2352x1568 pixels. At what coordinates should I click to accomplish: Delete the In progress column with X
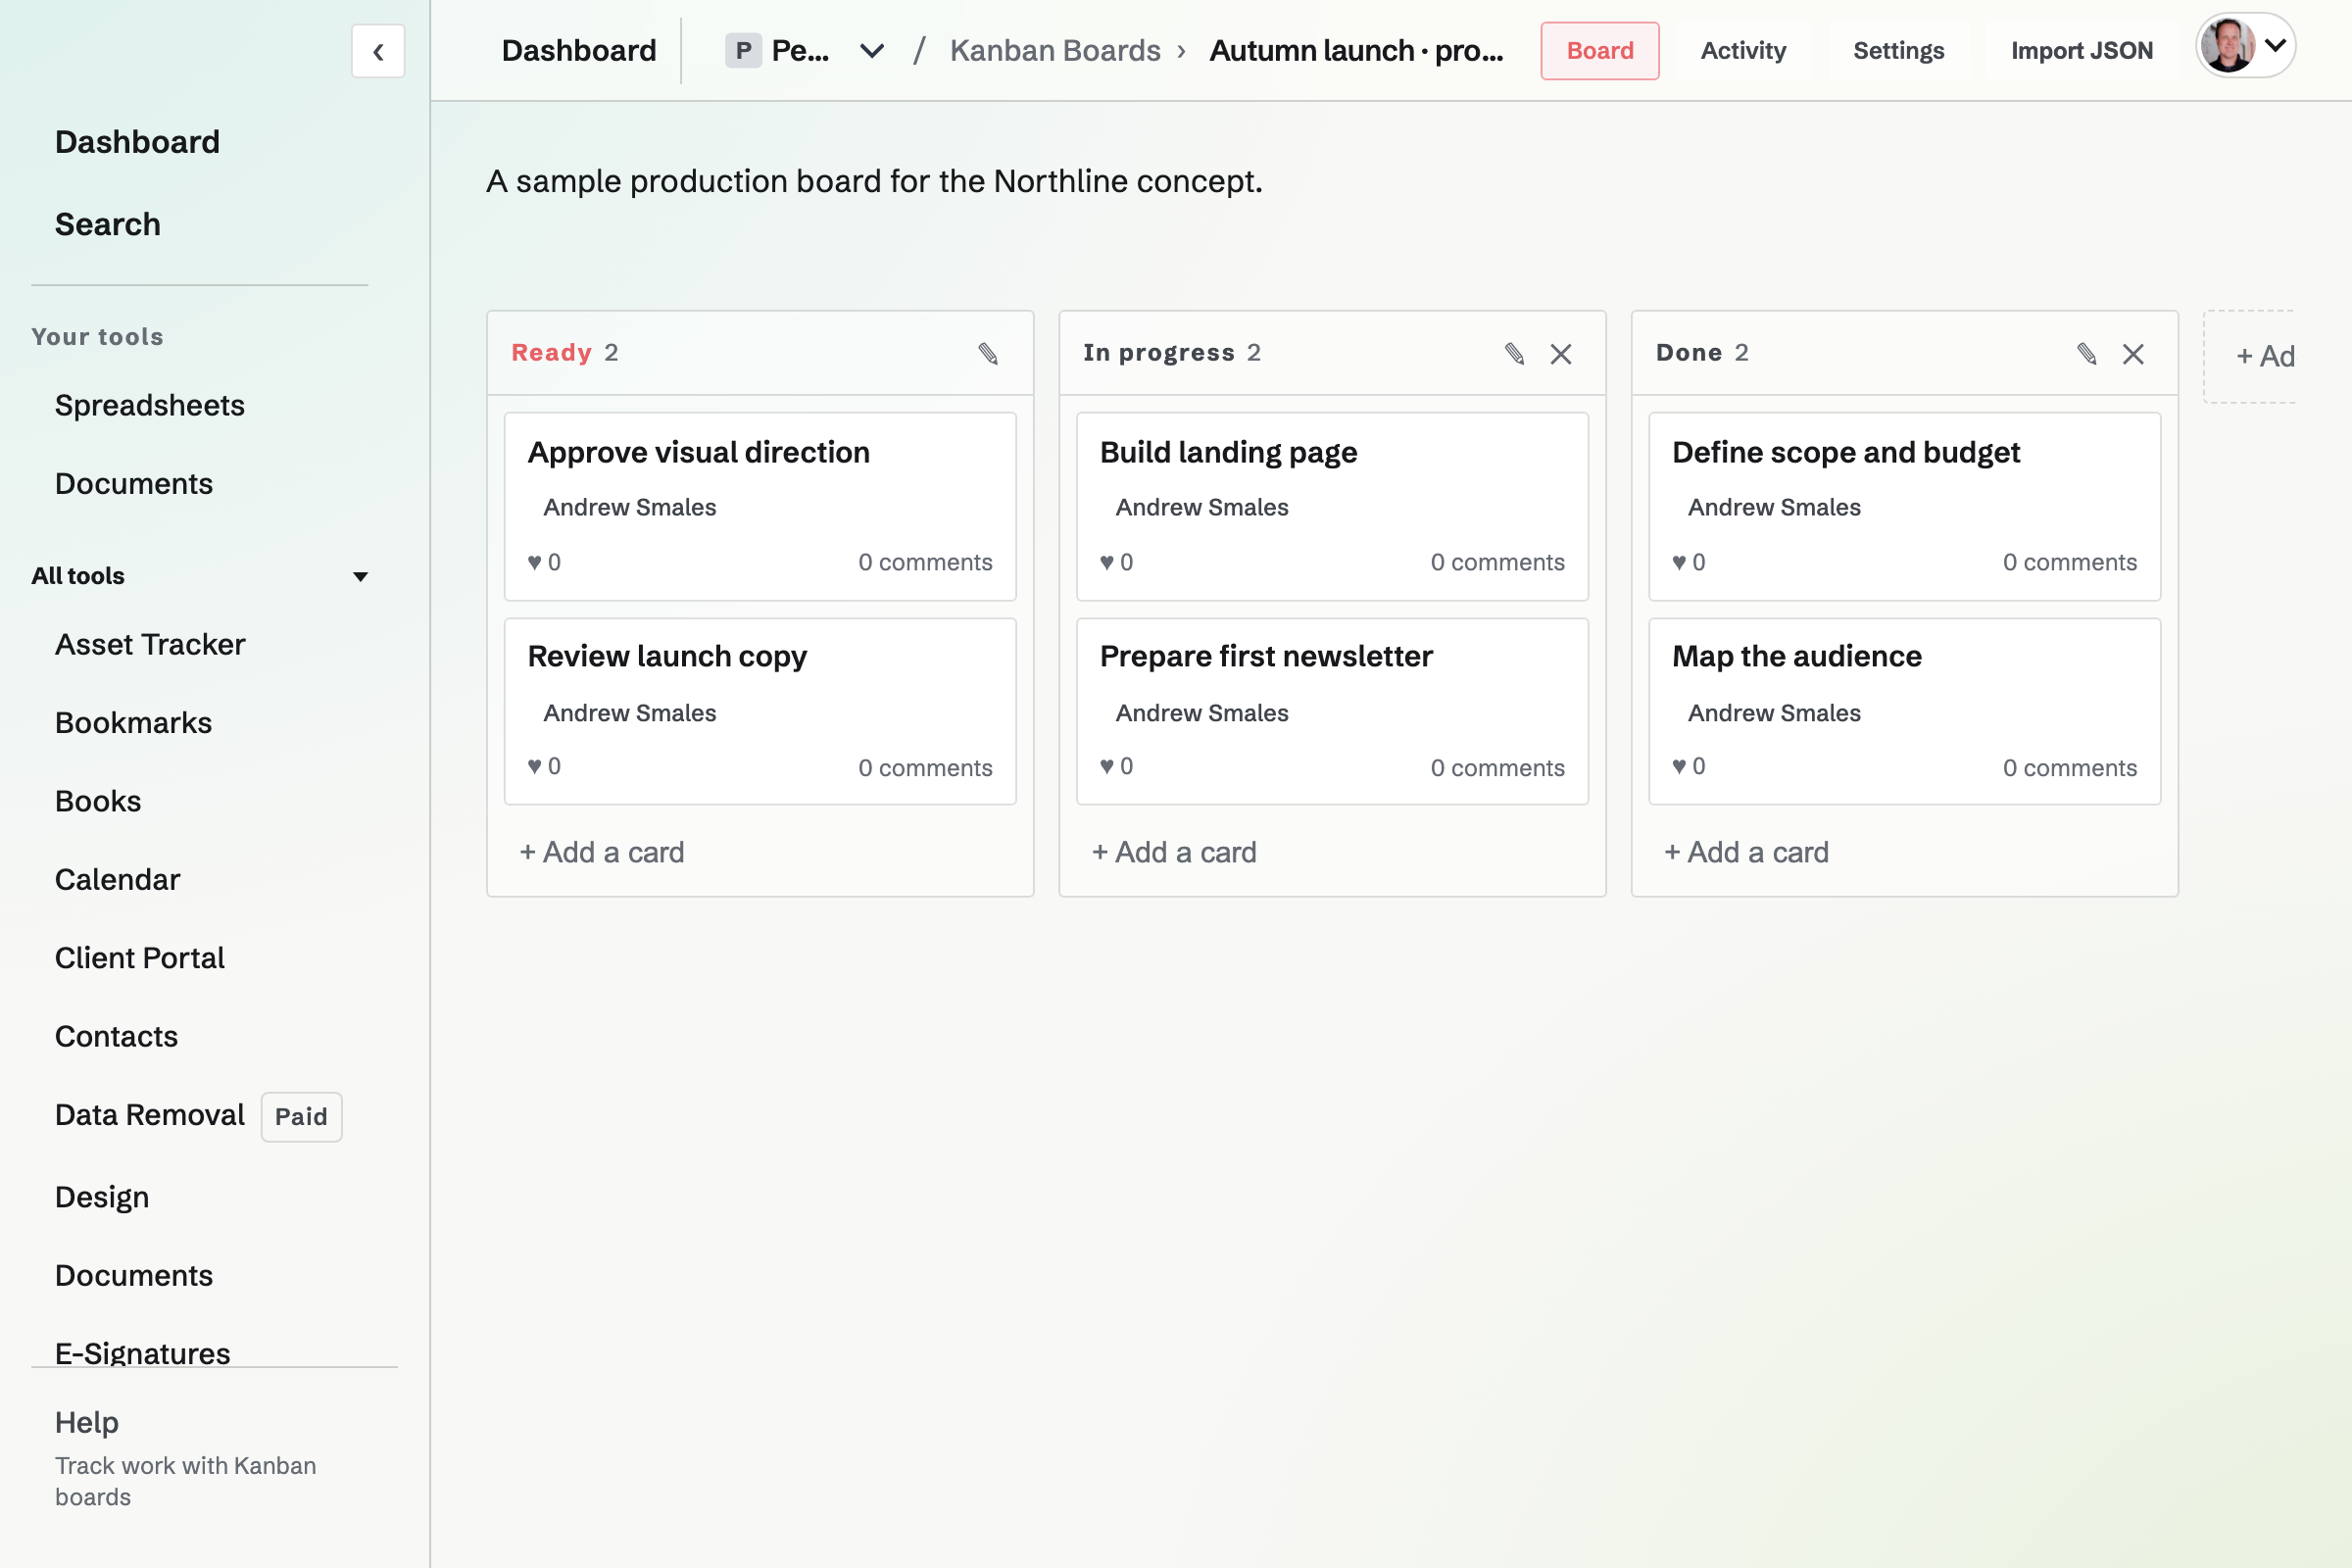pyautogui.click(x=1561, y=354)
